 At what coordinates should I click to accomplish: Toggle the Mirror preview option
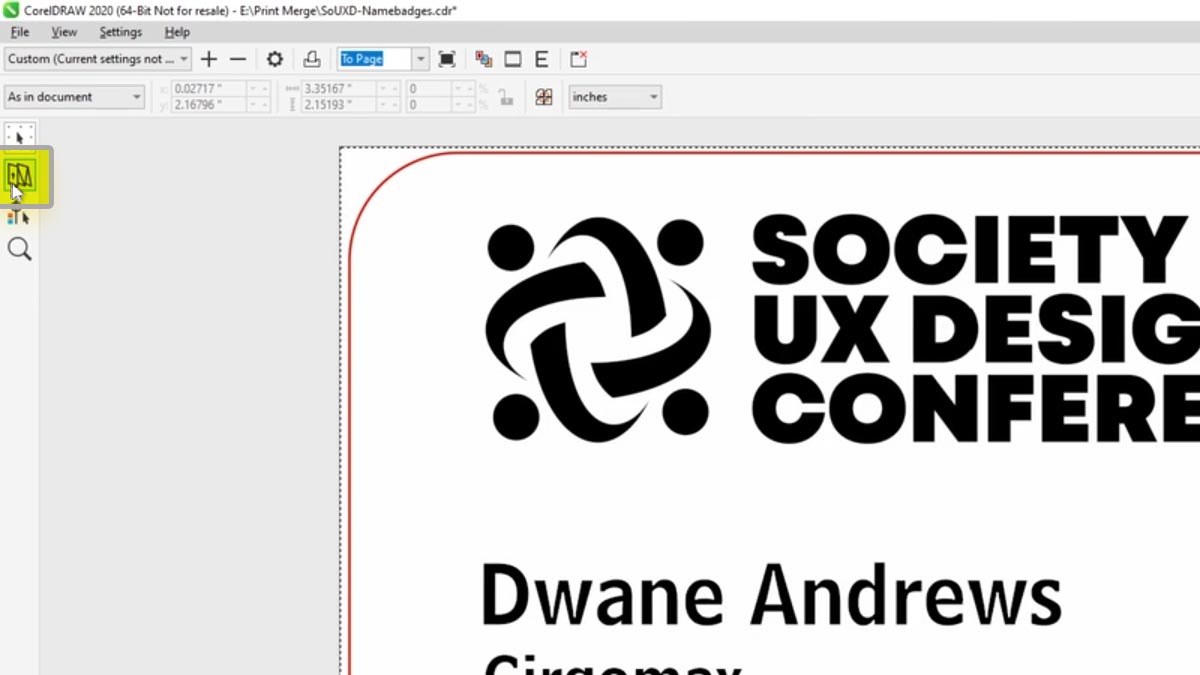[512, 58]
